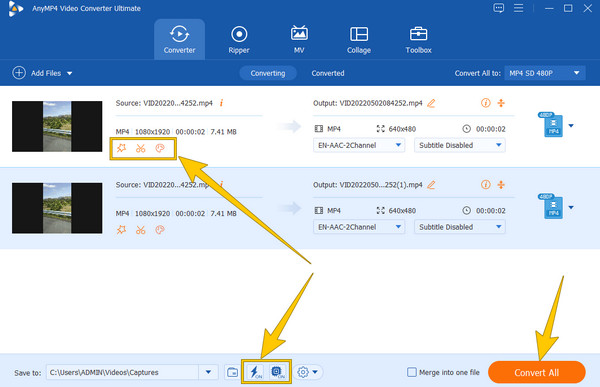The image size is (600, 387).
Task: Click the edit (star wand) icon for first video
Action: click(122, 148)
